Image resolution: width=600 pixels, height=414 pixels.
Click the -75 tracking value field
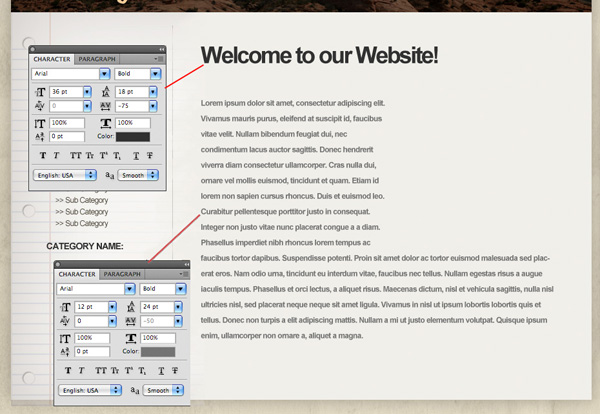[132, 106]
